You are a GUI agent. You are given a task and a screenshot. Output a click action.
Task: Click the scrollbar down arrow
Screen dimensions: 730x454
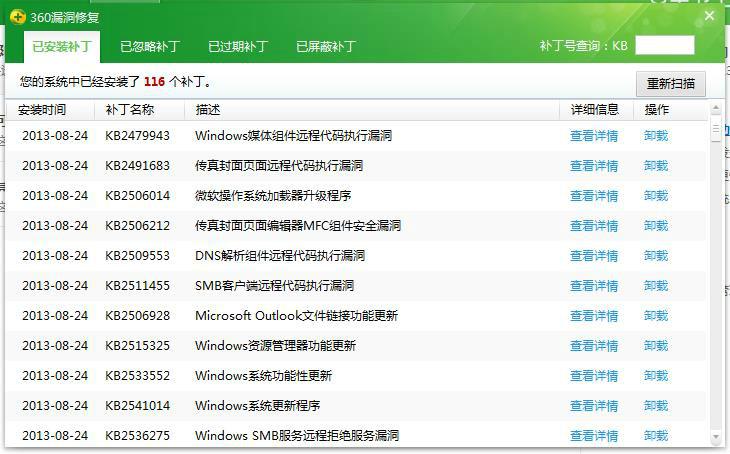pos(716,437)
